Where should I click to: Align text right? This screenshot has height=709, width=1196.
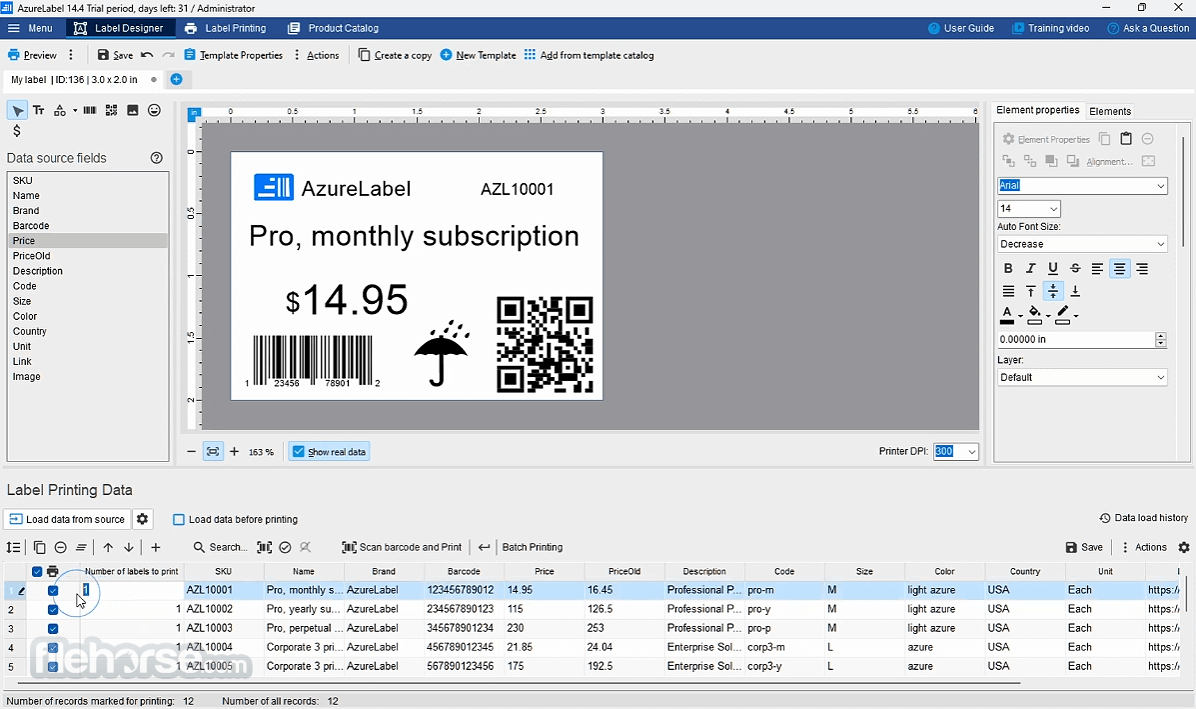[x=1142, y=268]
